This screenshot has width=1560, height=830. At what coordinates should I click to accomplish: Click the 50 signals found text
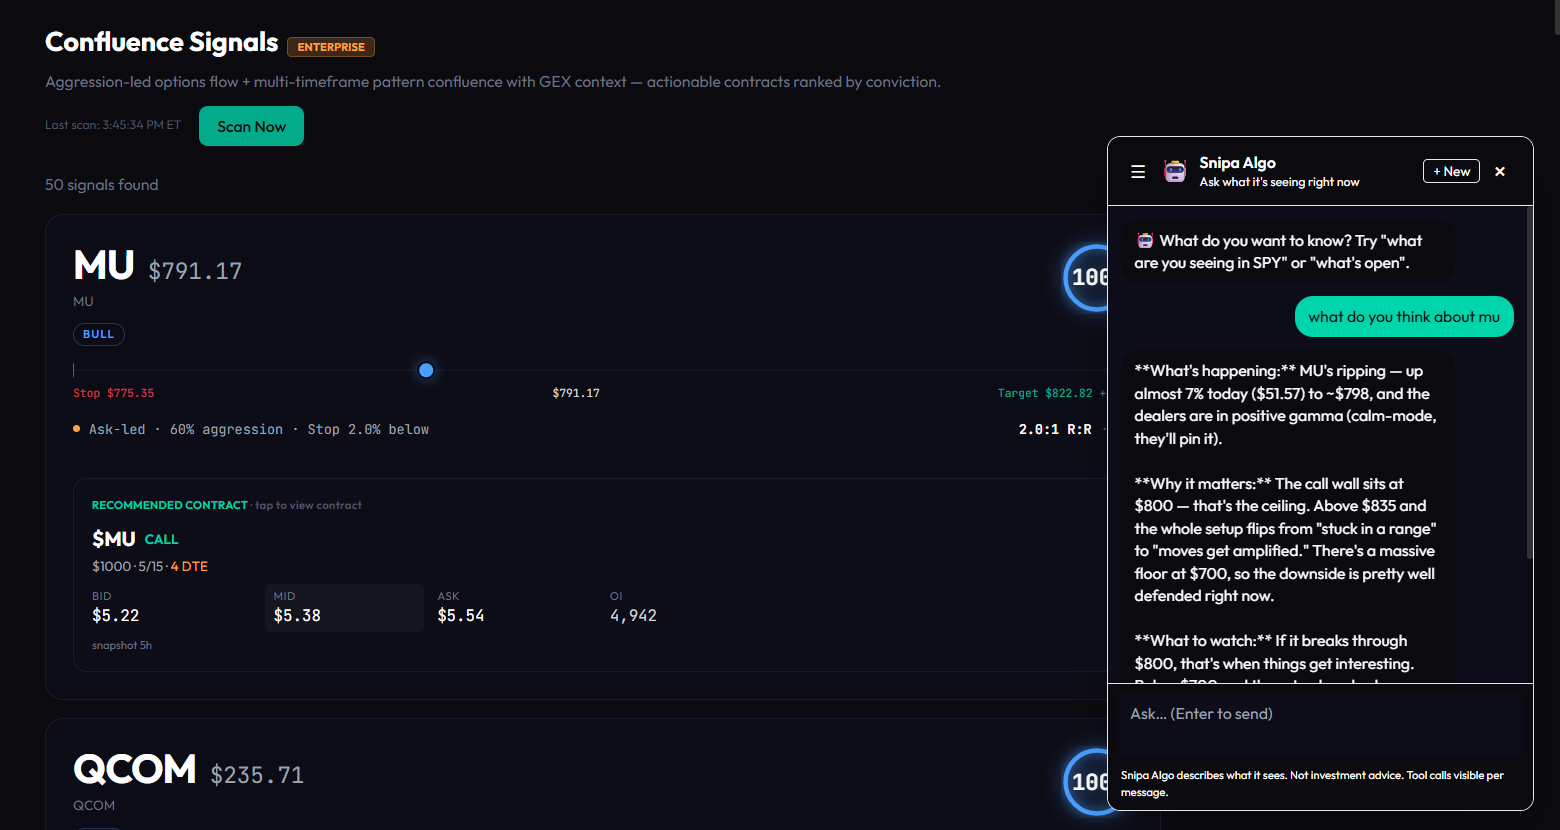tap(101, 185)
